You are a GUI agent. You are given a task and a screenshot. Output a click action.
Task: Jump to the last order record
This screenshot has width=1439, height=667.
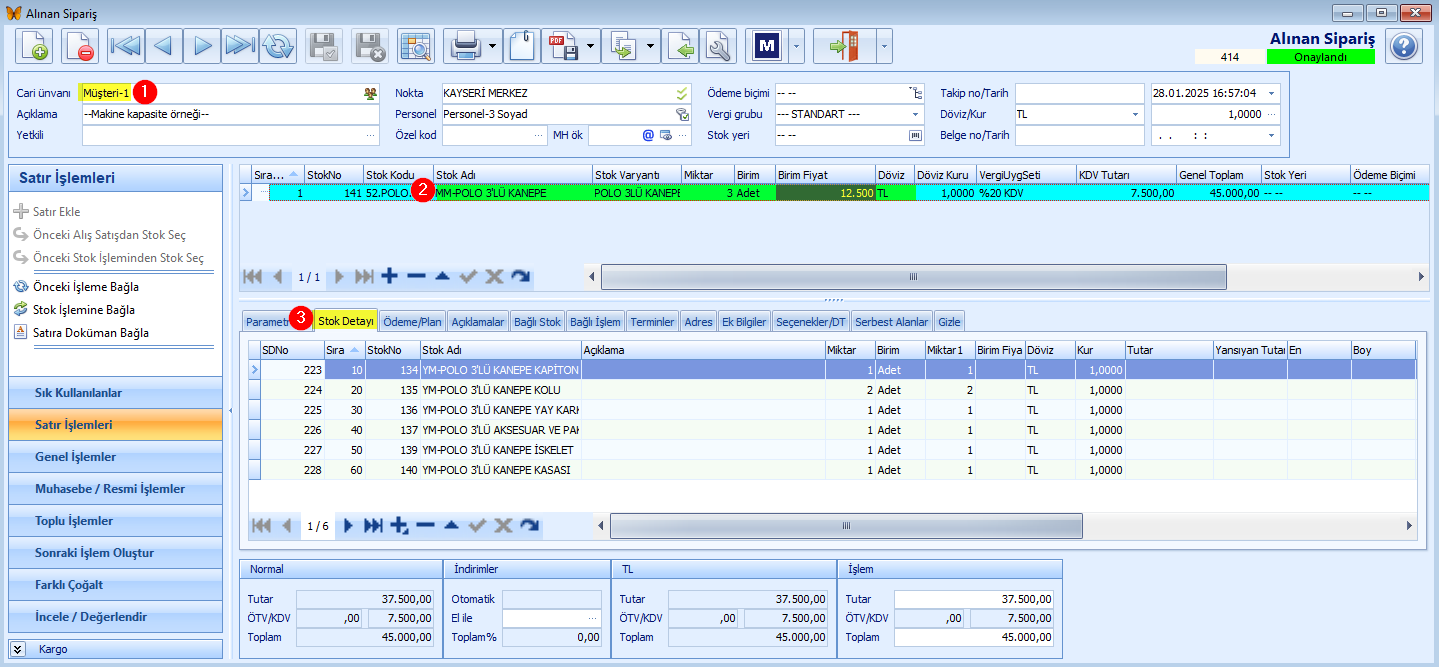pos(240,46)
